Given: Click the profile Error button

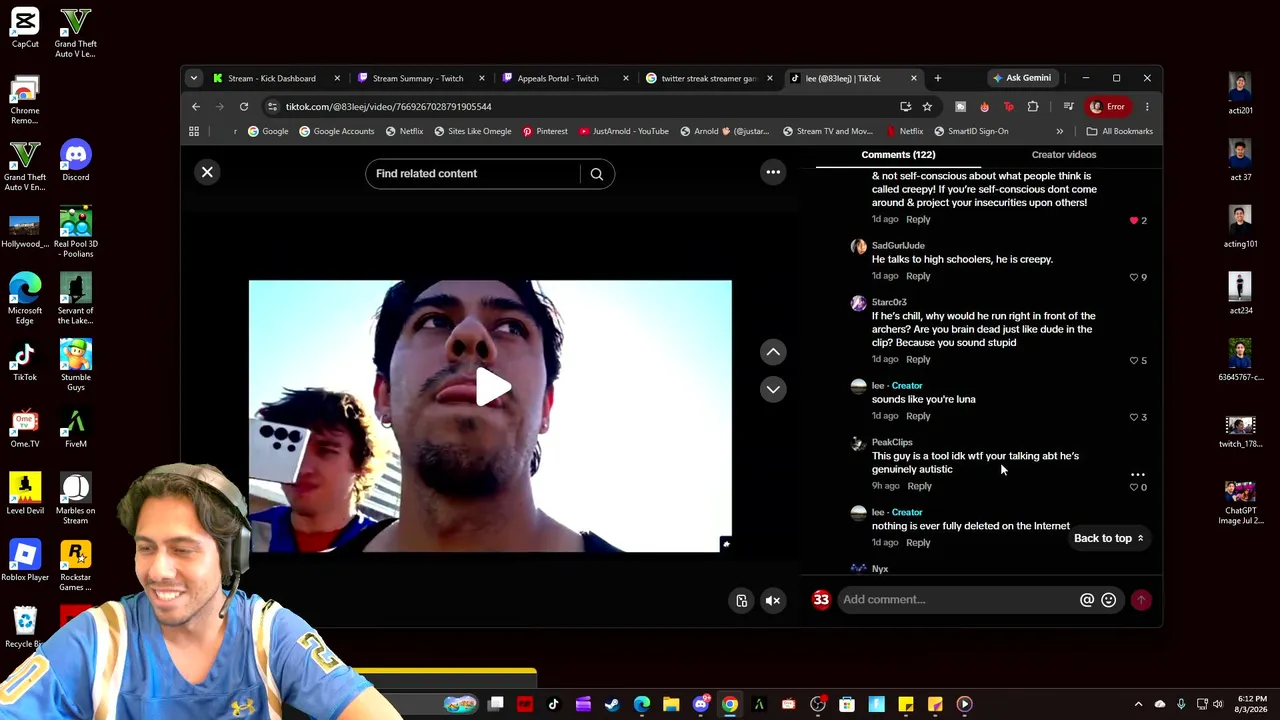Looking at the screenshot, I should [1107, 107].
